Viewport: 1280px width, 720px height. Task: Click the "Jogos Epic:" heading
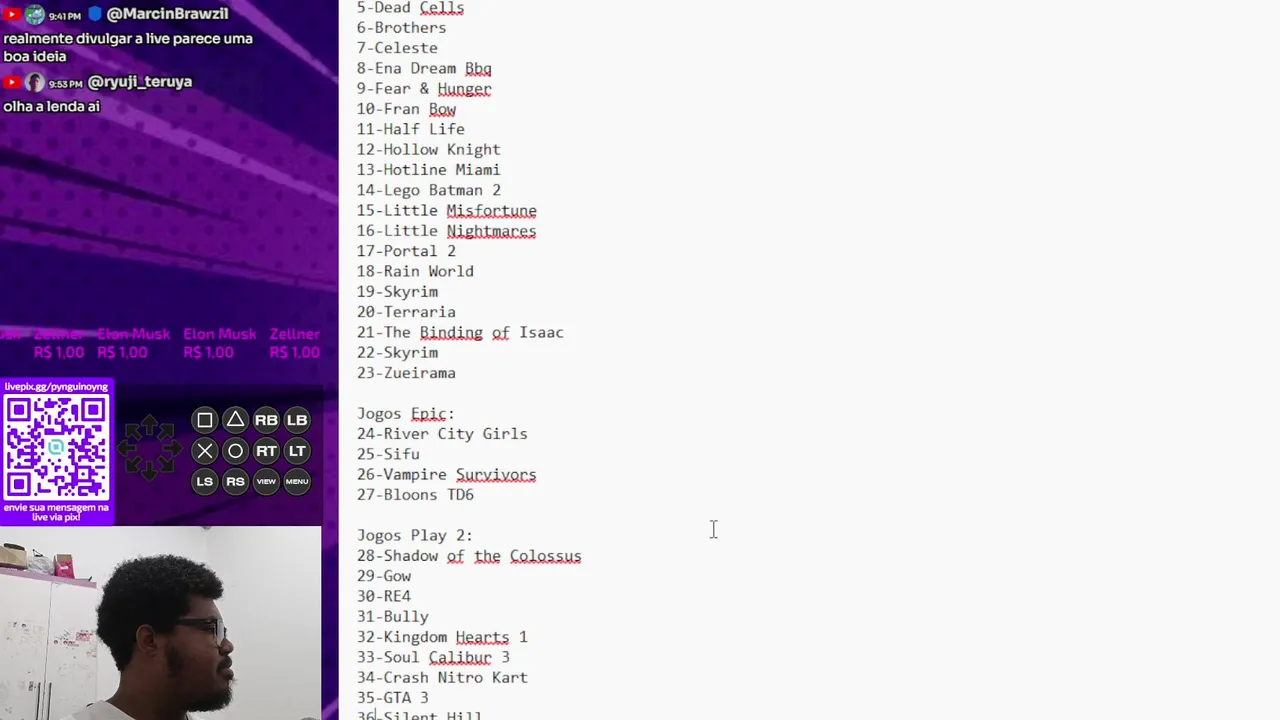(406, 414)
